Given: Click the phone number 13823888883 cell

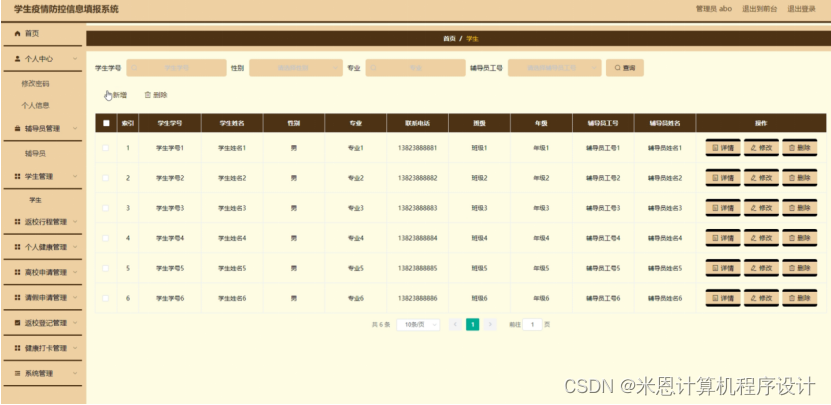Looking at the screenshot, I should 418,208.
